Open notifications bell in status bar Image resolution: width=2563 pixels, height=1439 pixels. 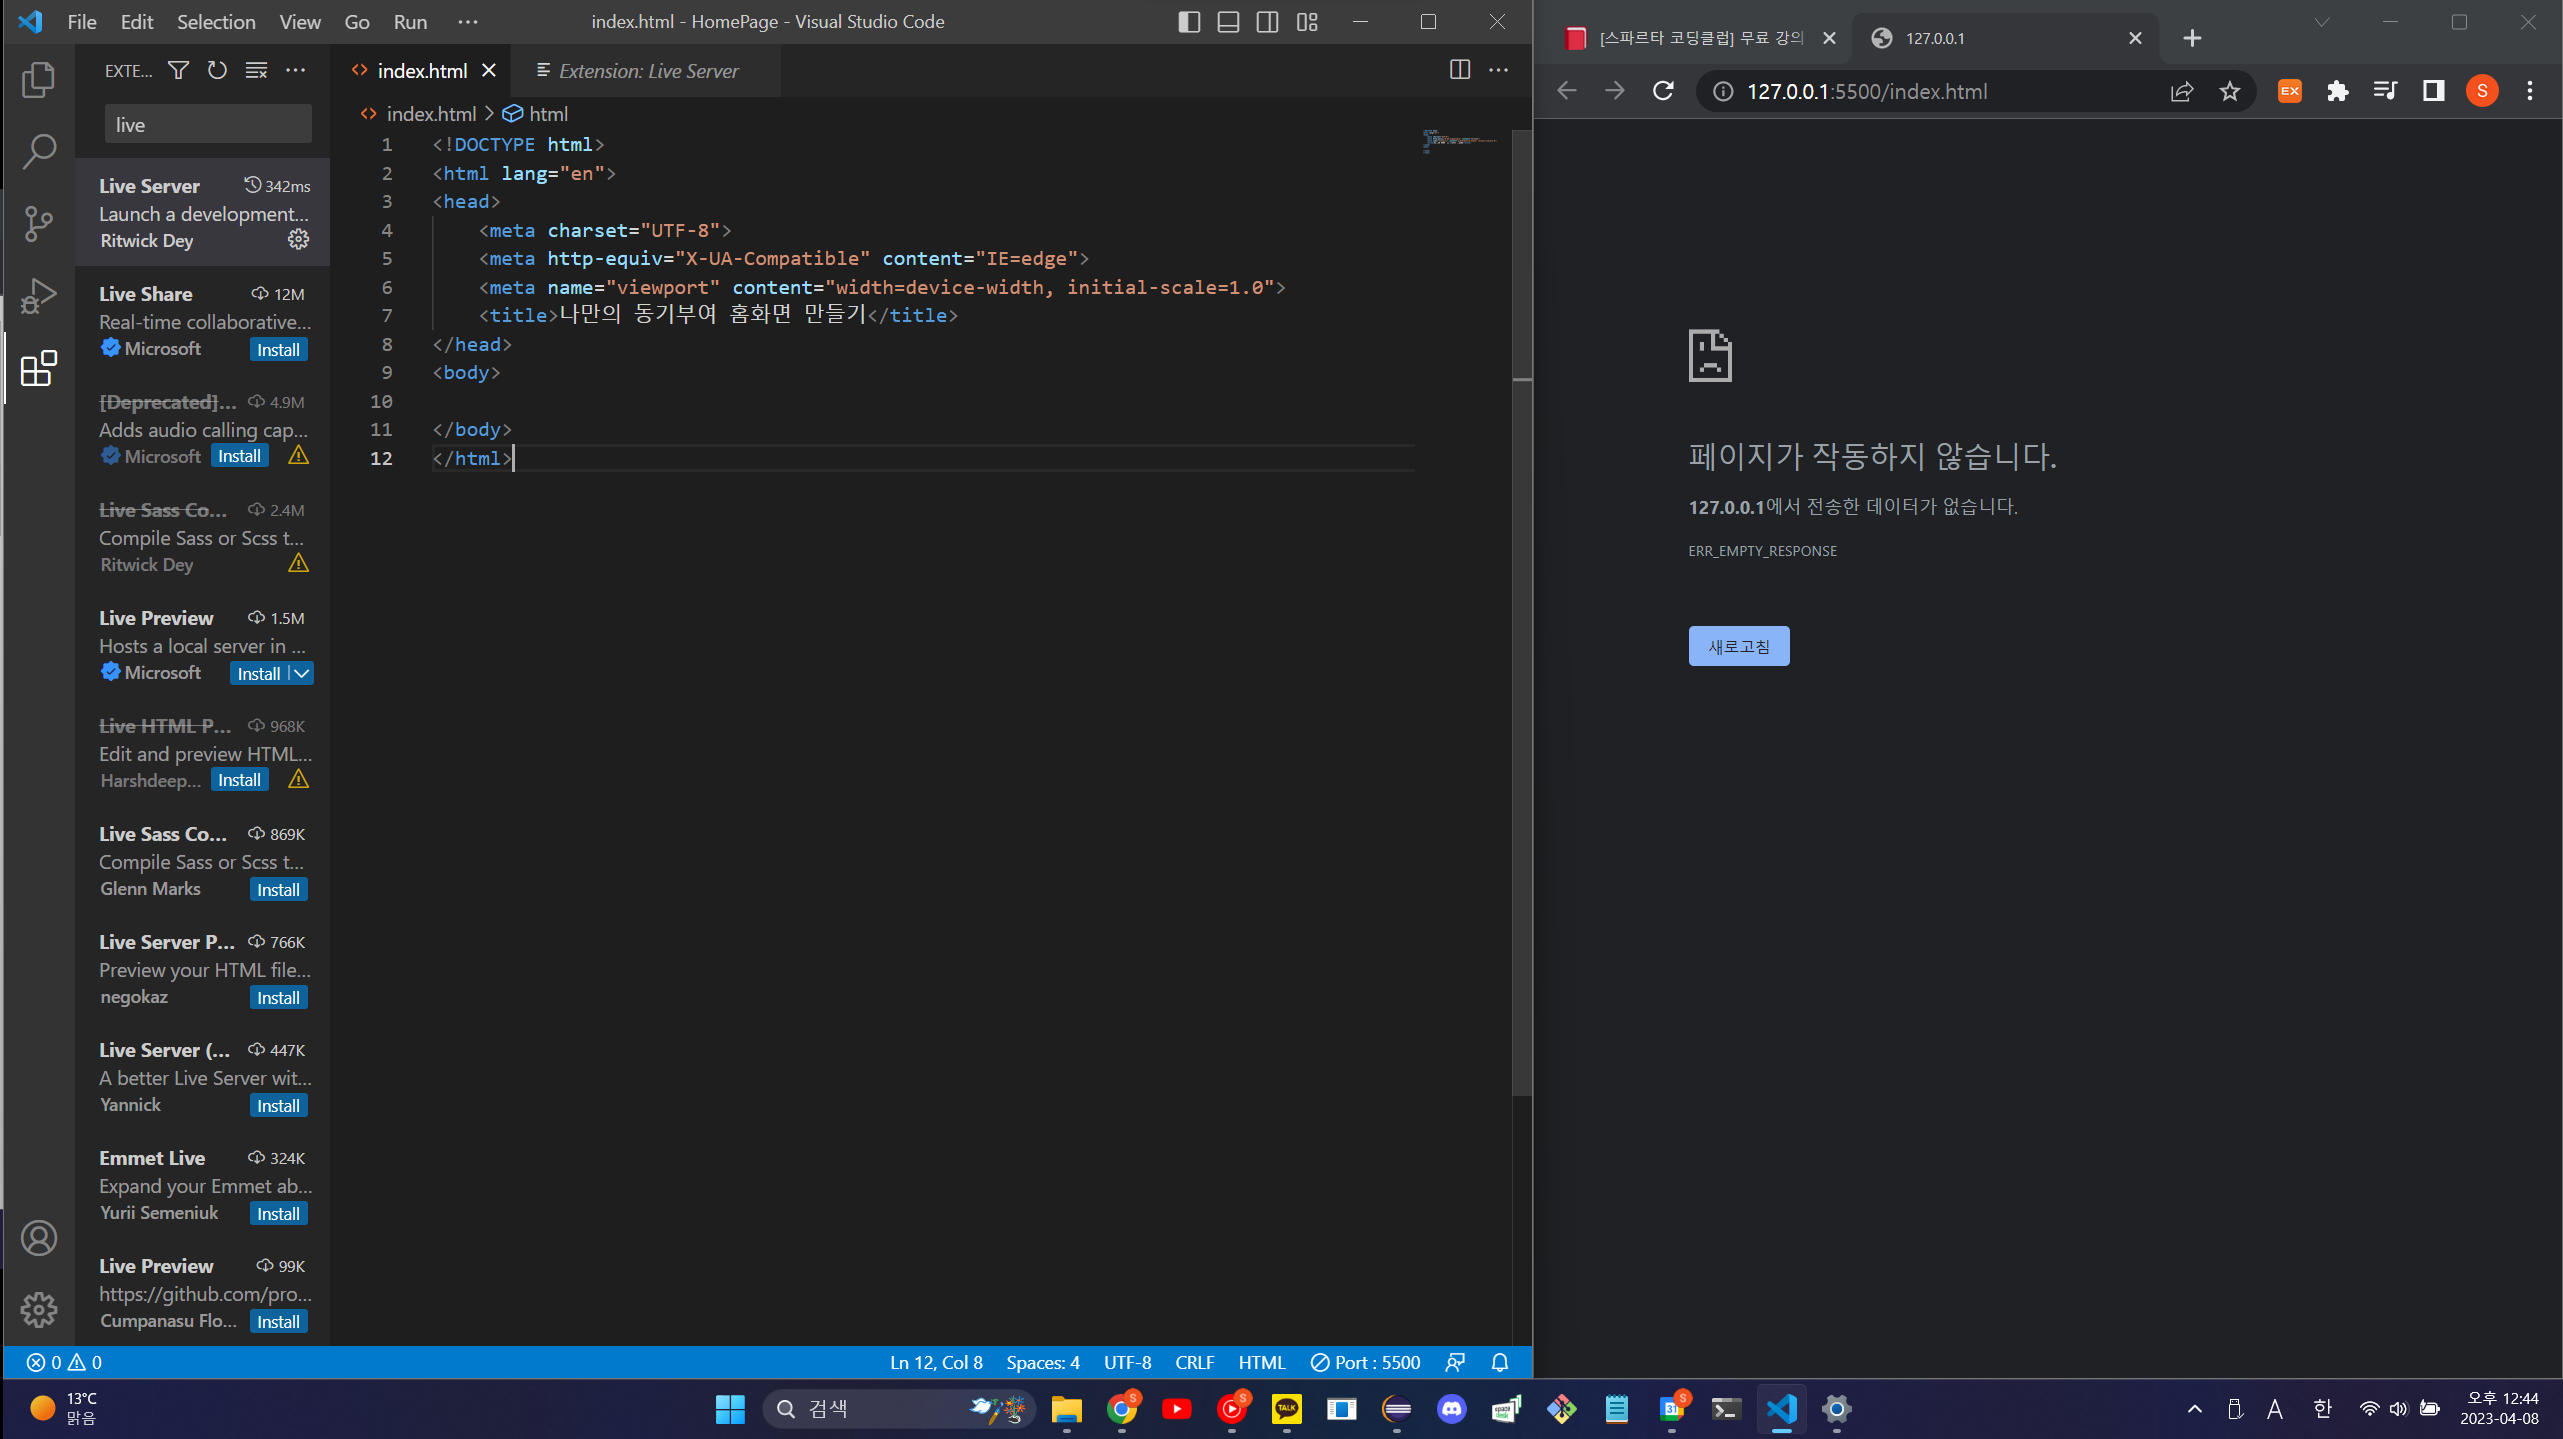pos(1499,1362)
